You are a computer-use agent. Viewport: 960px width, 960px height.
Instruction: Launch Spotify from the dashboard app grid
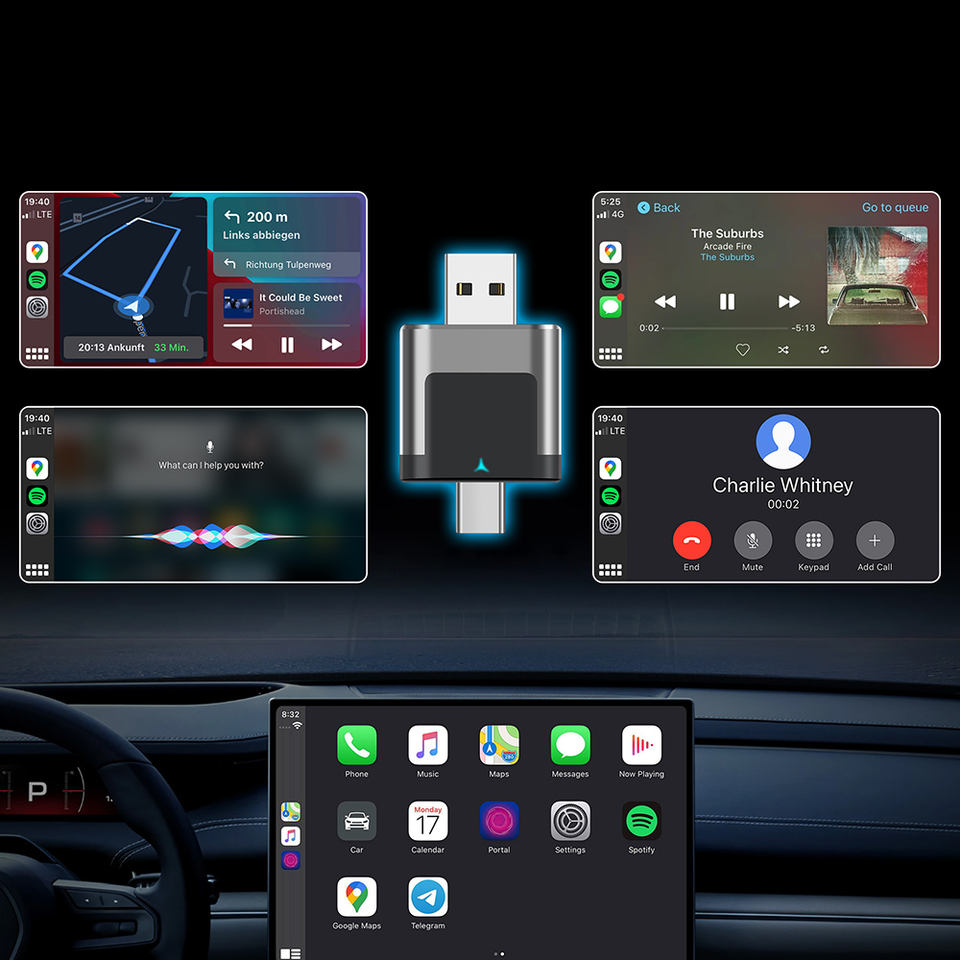(641, 820)
